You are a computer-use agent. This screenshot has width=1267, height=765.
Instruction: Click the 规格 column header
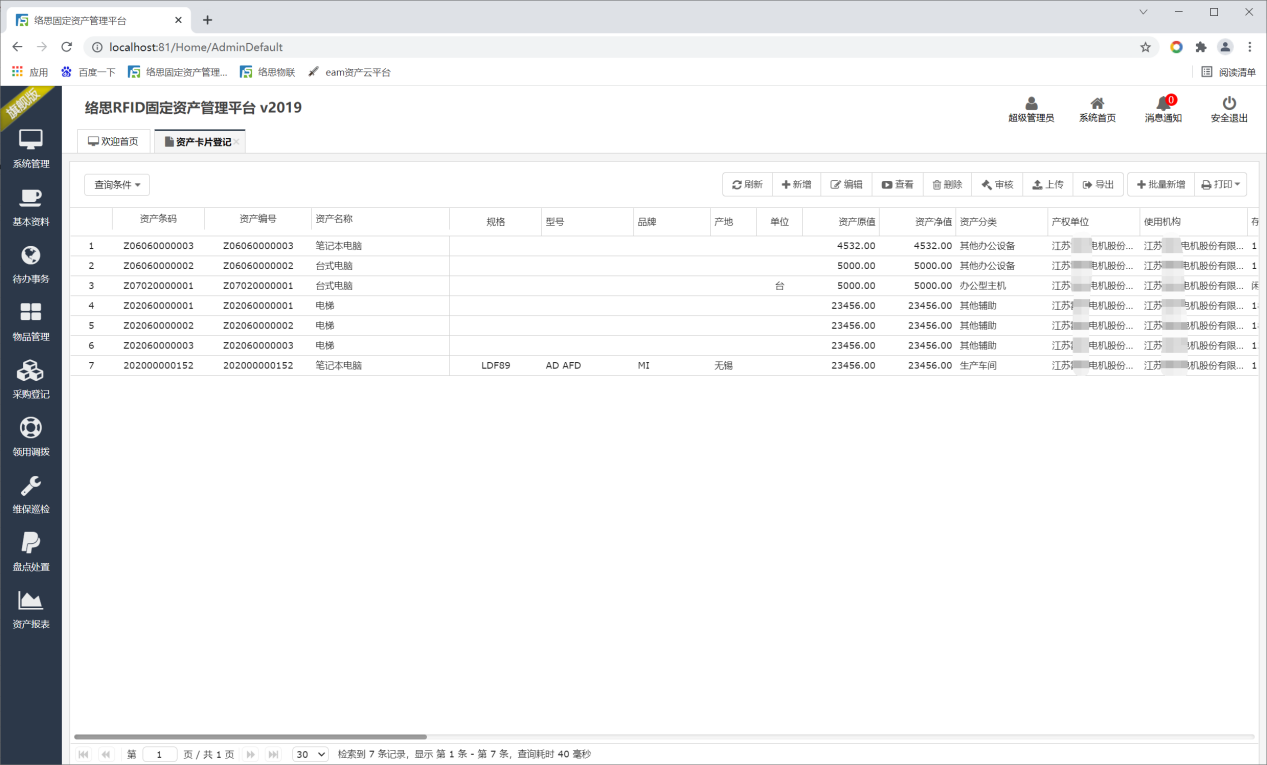[x=495, y=222]
